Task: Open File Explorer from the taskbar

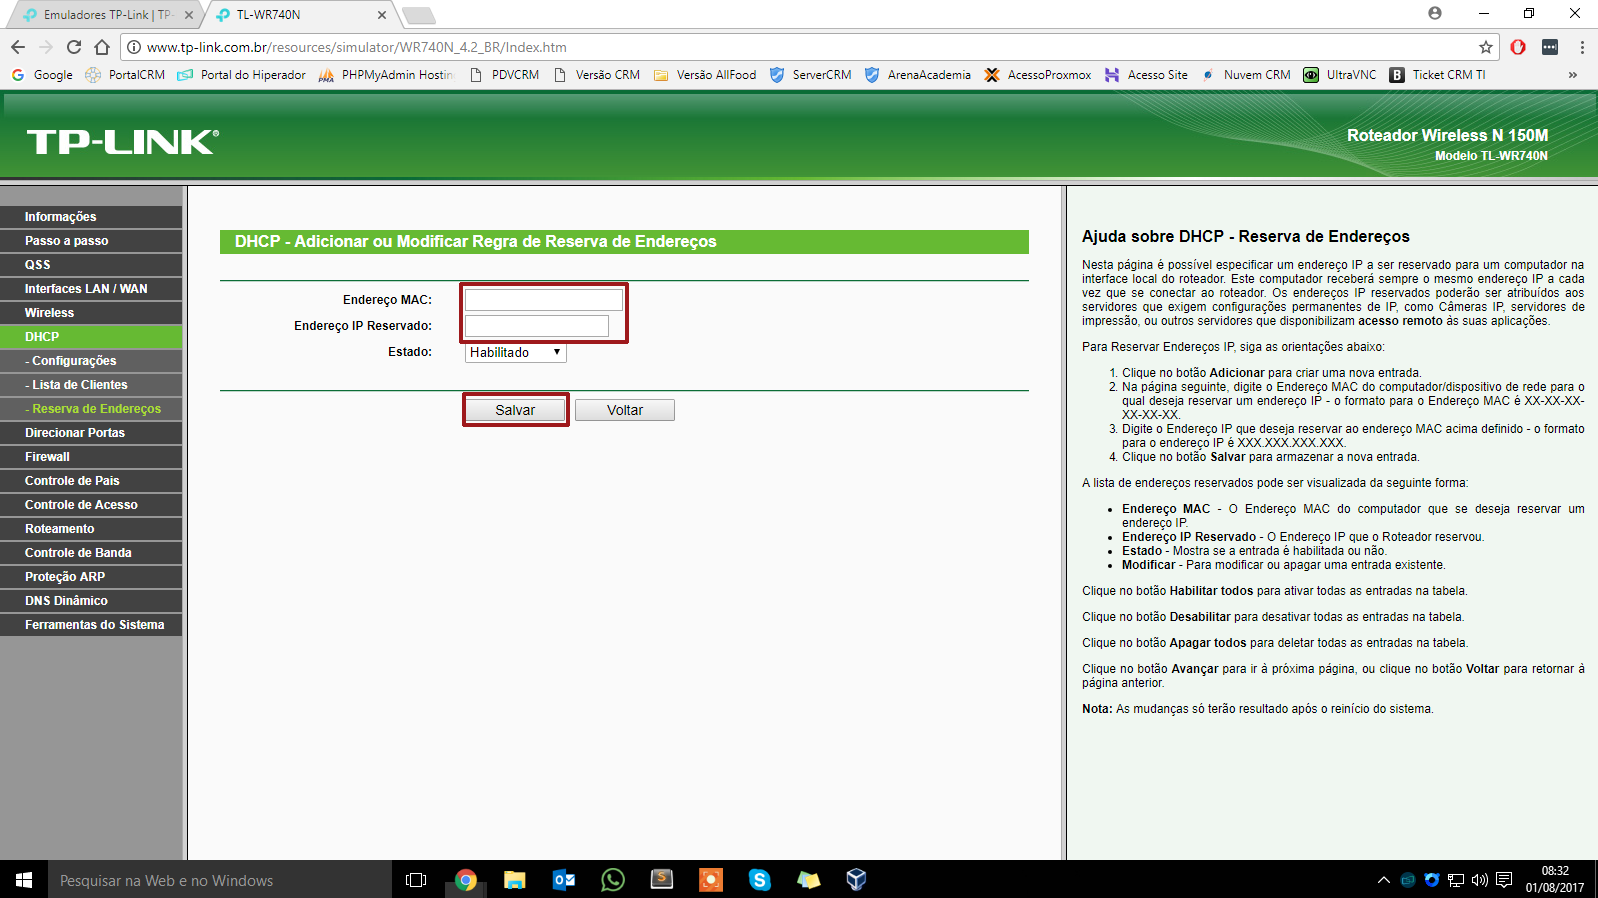Action: [x=515, y=880]
